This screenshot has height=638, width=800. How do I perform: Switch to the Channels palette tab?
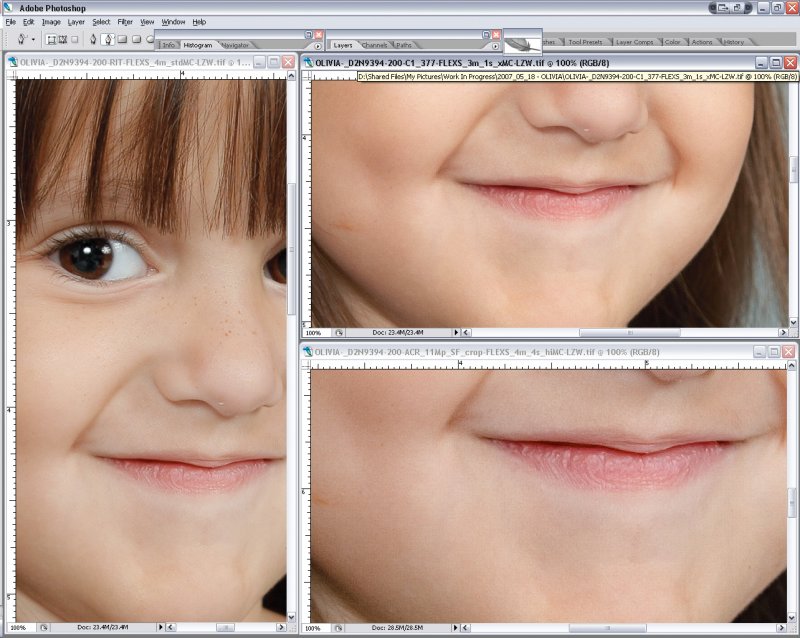374,45
